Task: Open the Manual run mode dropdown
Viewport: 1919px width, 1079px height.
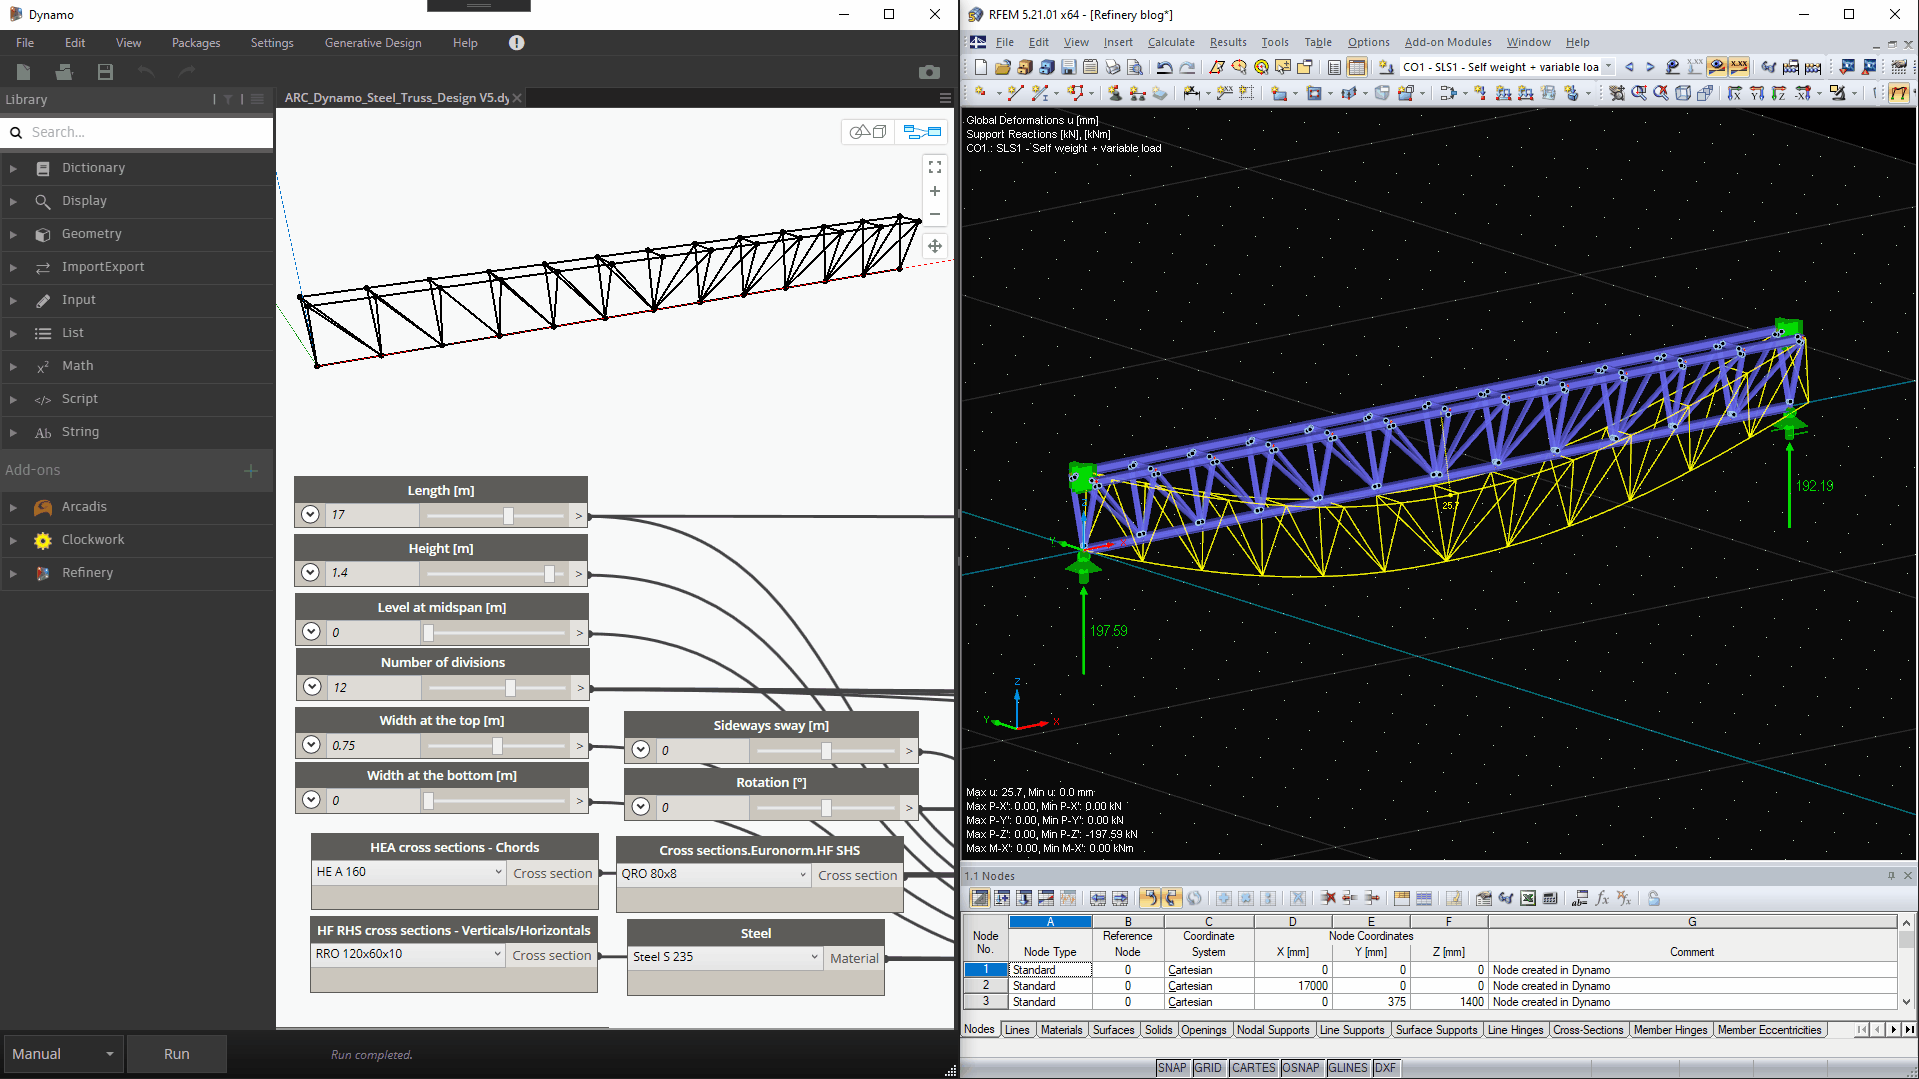Action: coord(62,1054)
